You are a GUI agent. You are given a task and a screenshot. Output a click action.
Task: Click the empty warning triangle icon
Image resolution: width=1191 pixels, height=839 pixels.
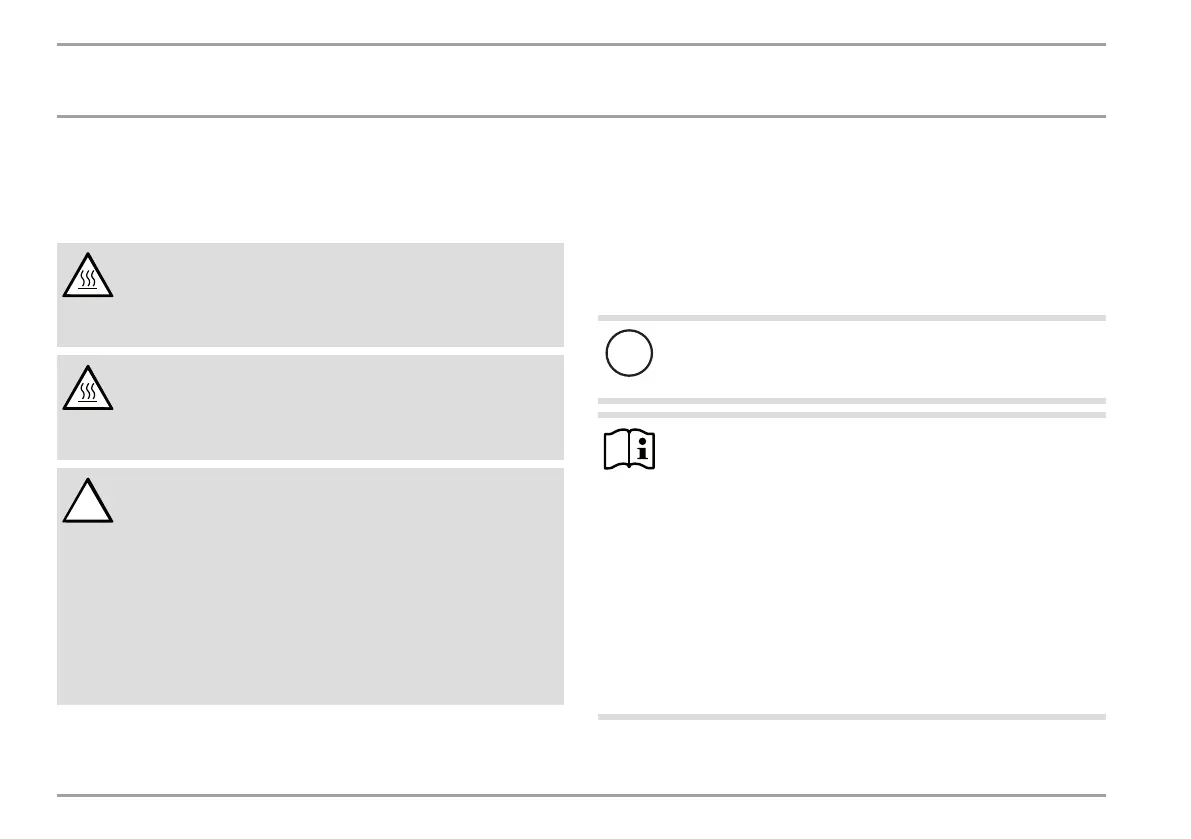click(87, 501)
